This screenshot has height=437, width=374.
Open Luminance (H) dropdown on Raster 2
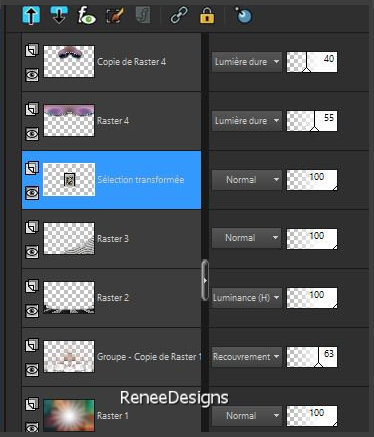(247, 298)
